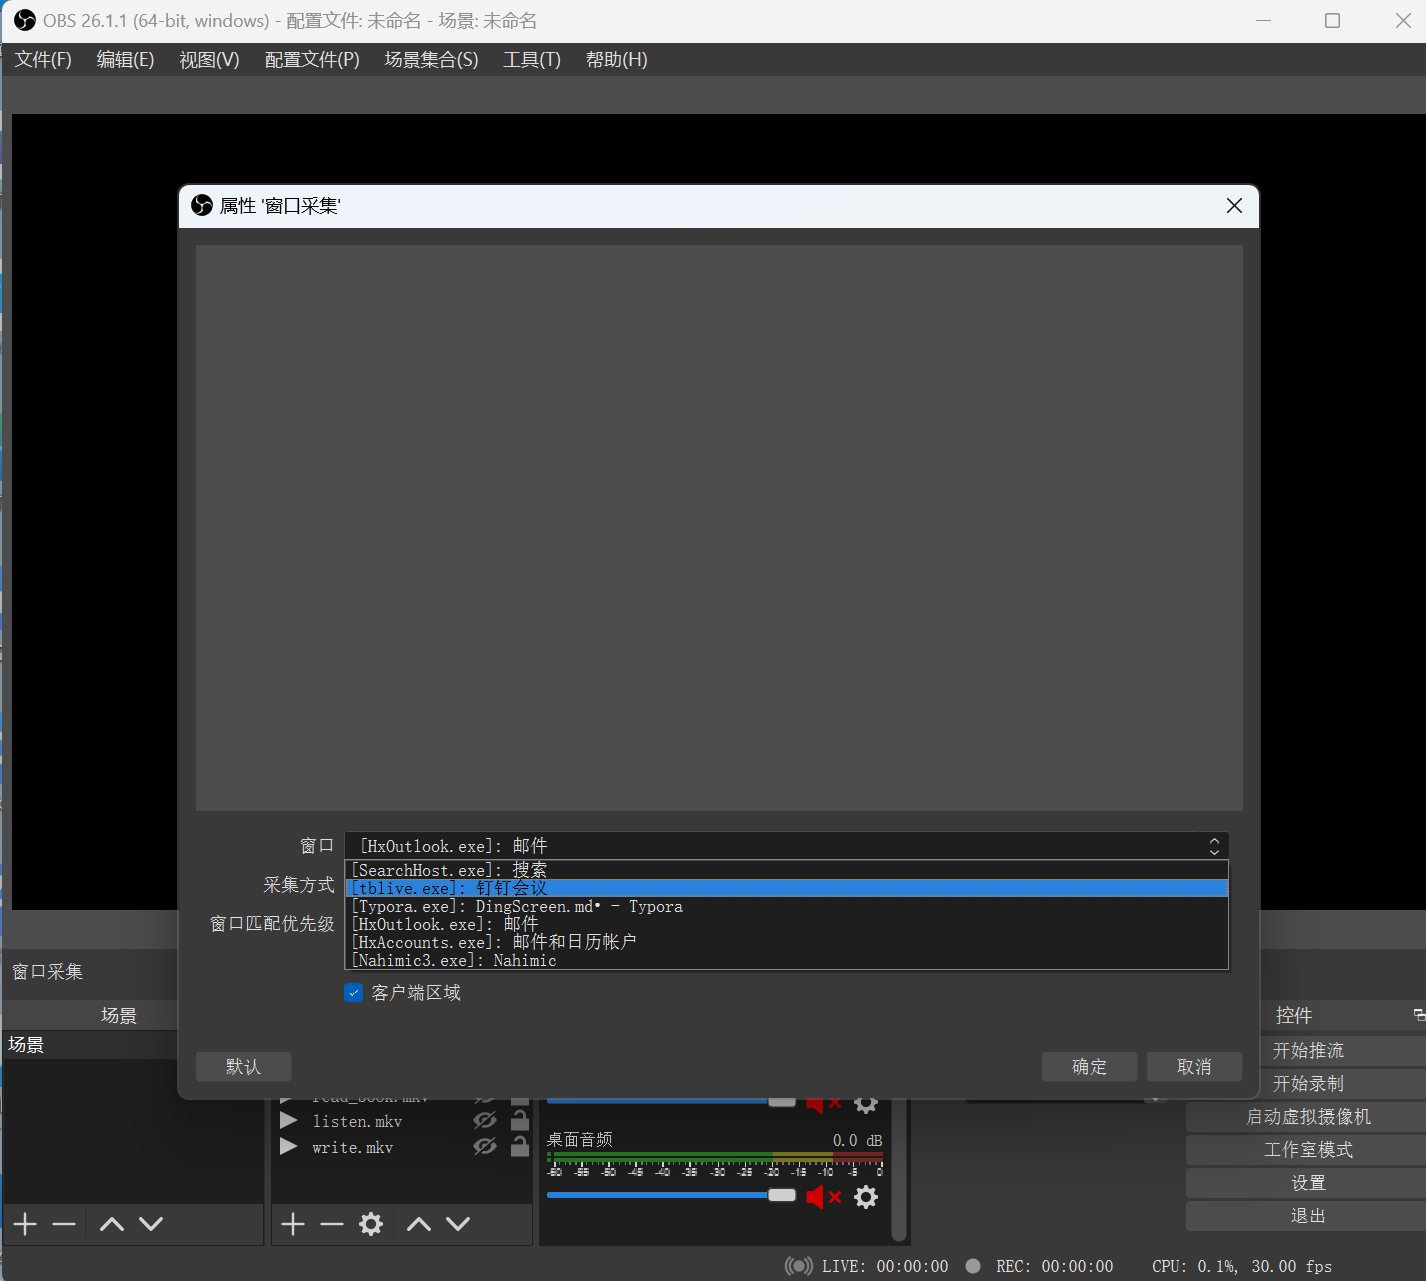Remove selected scene with minus icon
1426x1281 pixels.
pyautogui.click(x=64, y=1224)
